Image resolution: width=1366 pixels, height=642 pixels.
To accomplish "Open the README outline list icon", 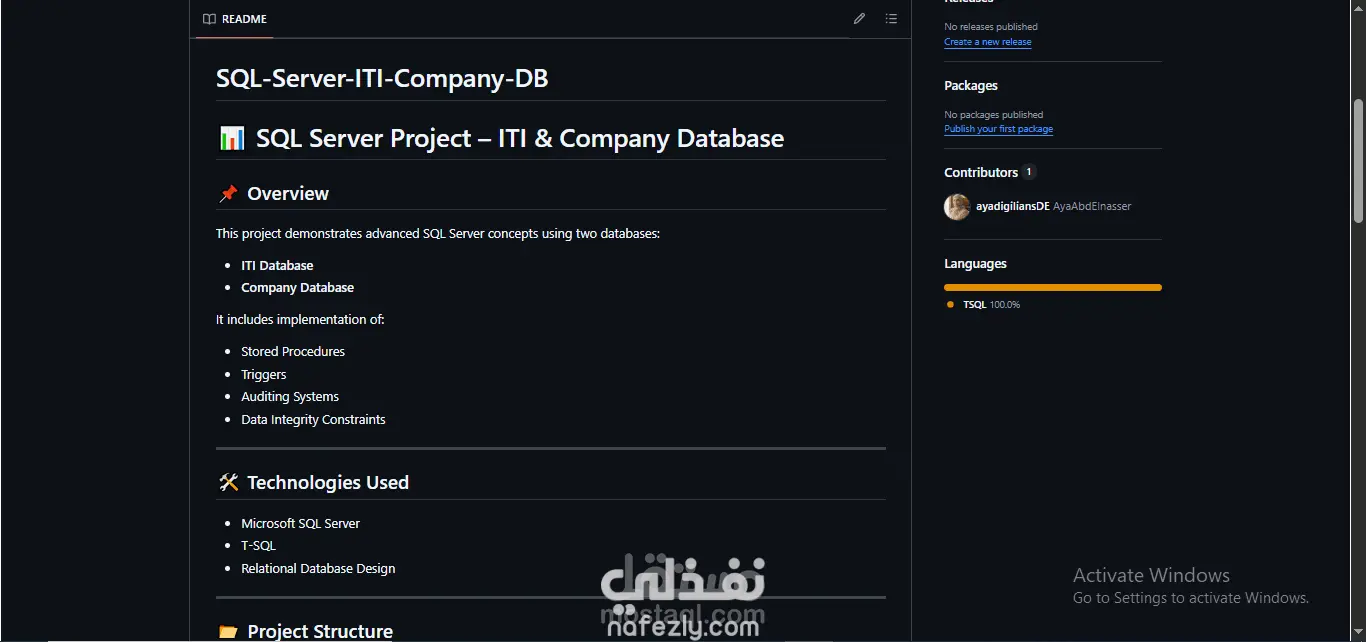I will [891, 19].
